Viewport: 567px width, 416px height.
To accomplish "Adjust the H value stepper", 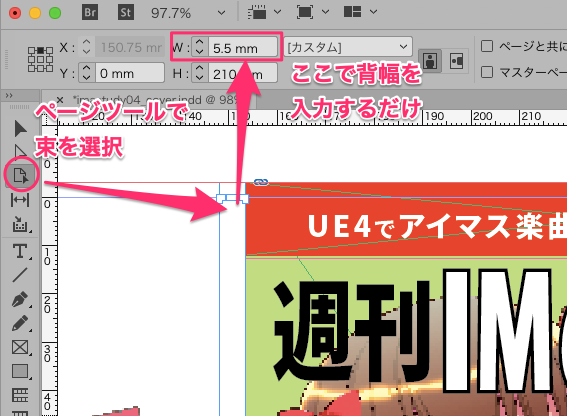I will tap(200, 74).
